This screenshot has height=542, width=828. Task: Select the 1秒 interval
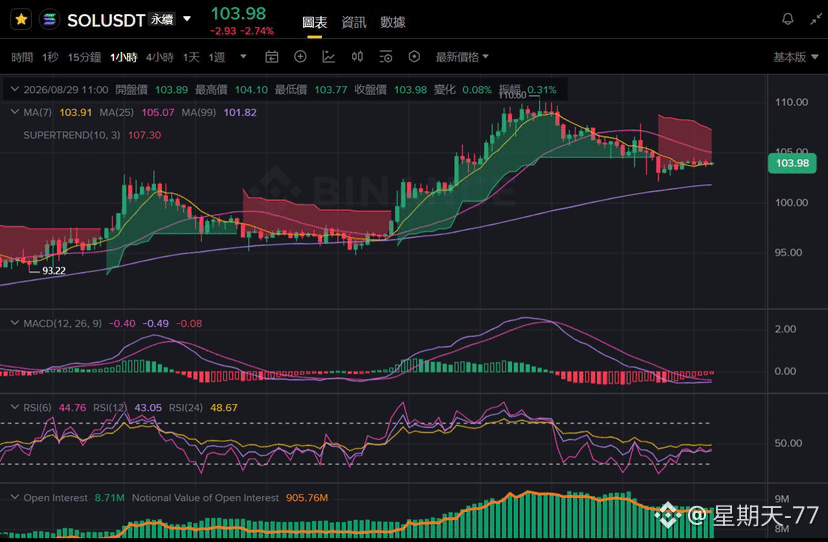pyautogui.click(x=50, y=57)
